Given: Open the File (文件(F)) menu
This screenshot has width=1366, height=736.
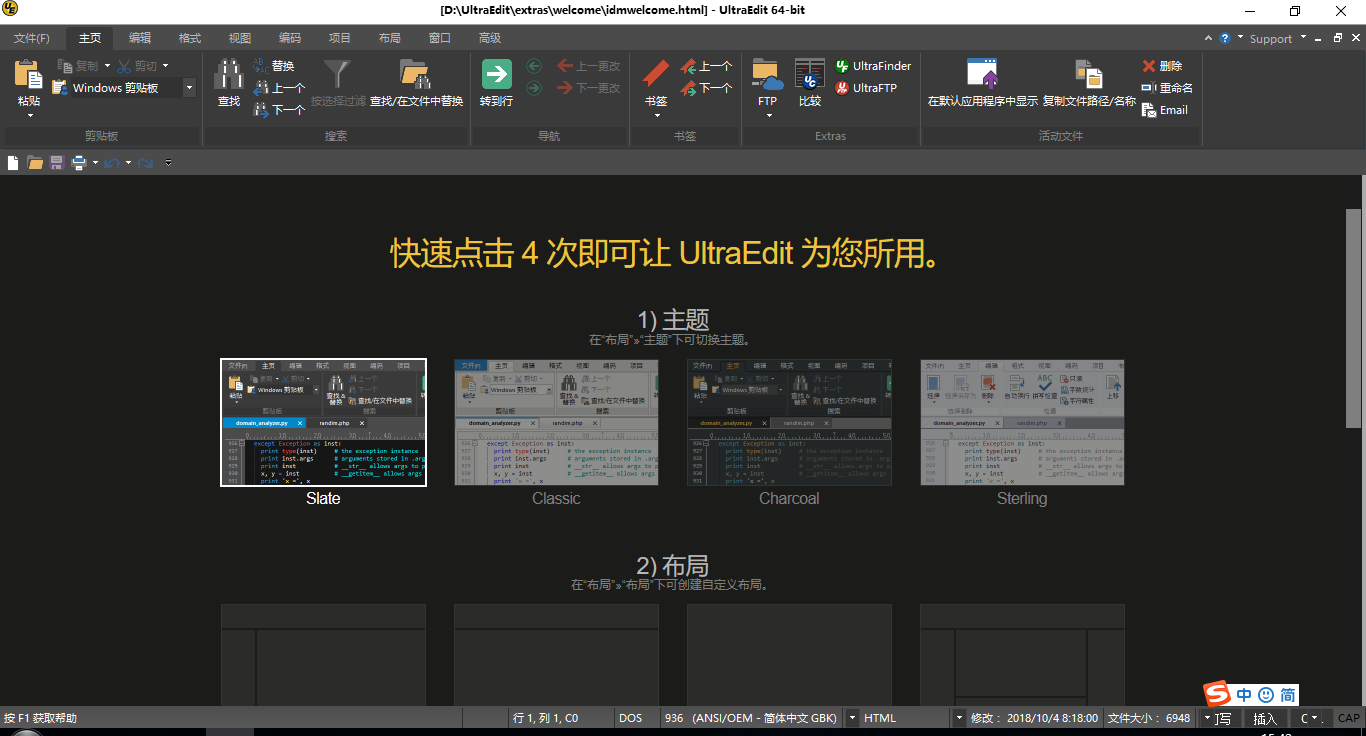Looking at the screenshot, I should point(31,38).
